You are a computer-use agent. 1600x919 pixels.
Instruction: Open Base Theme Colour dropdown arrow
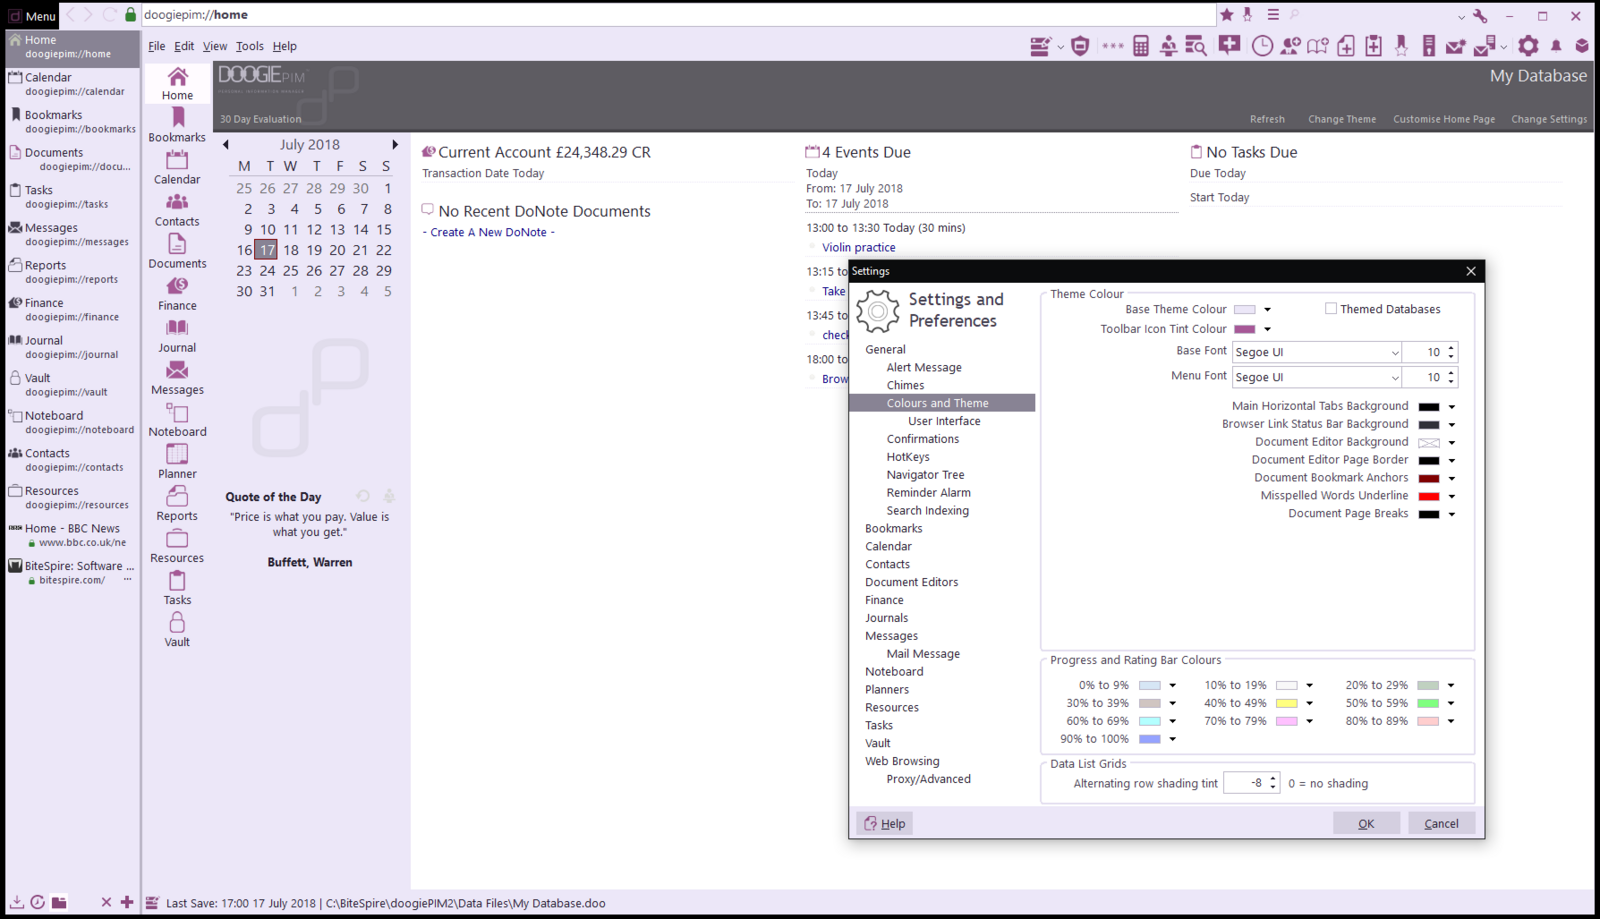[x=1267, y=310]
